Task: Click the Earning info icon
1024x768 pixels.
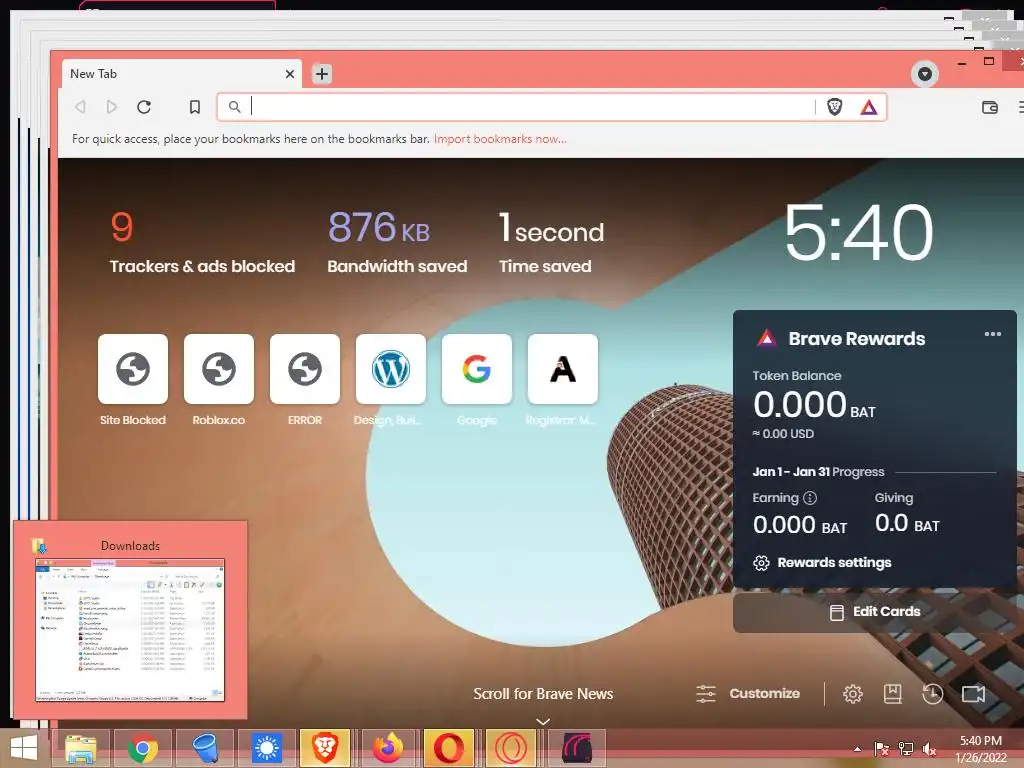Action: [x=810, y=498]
